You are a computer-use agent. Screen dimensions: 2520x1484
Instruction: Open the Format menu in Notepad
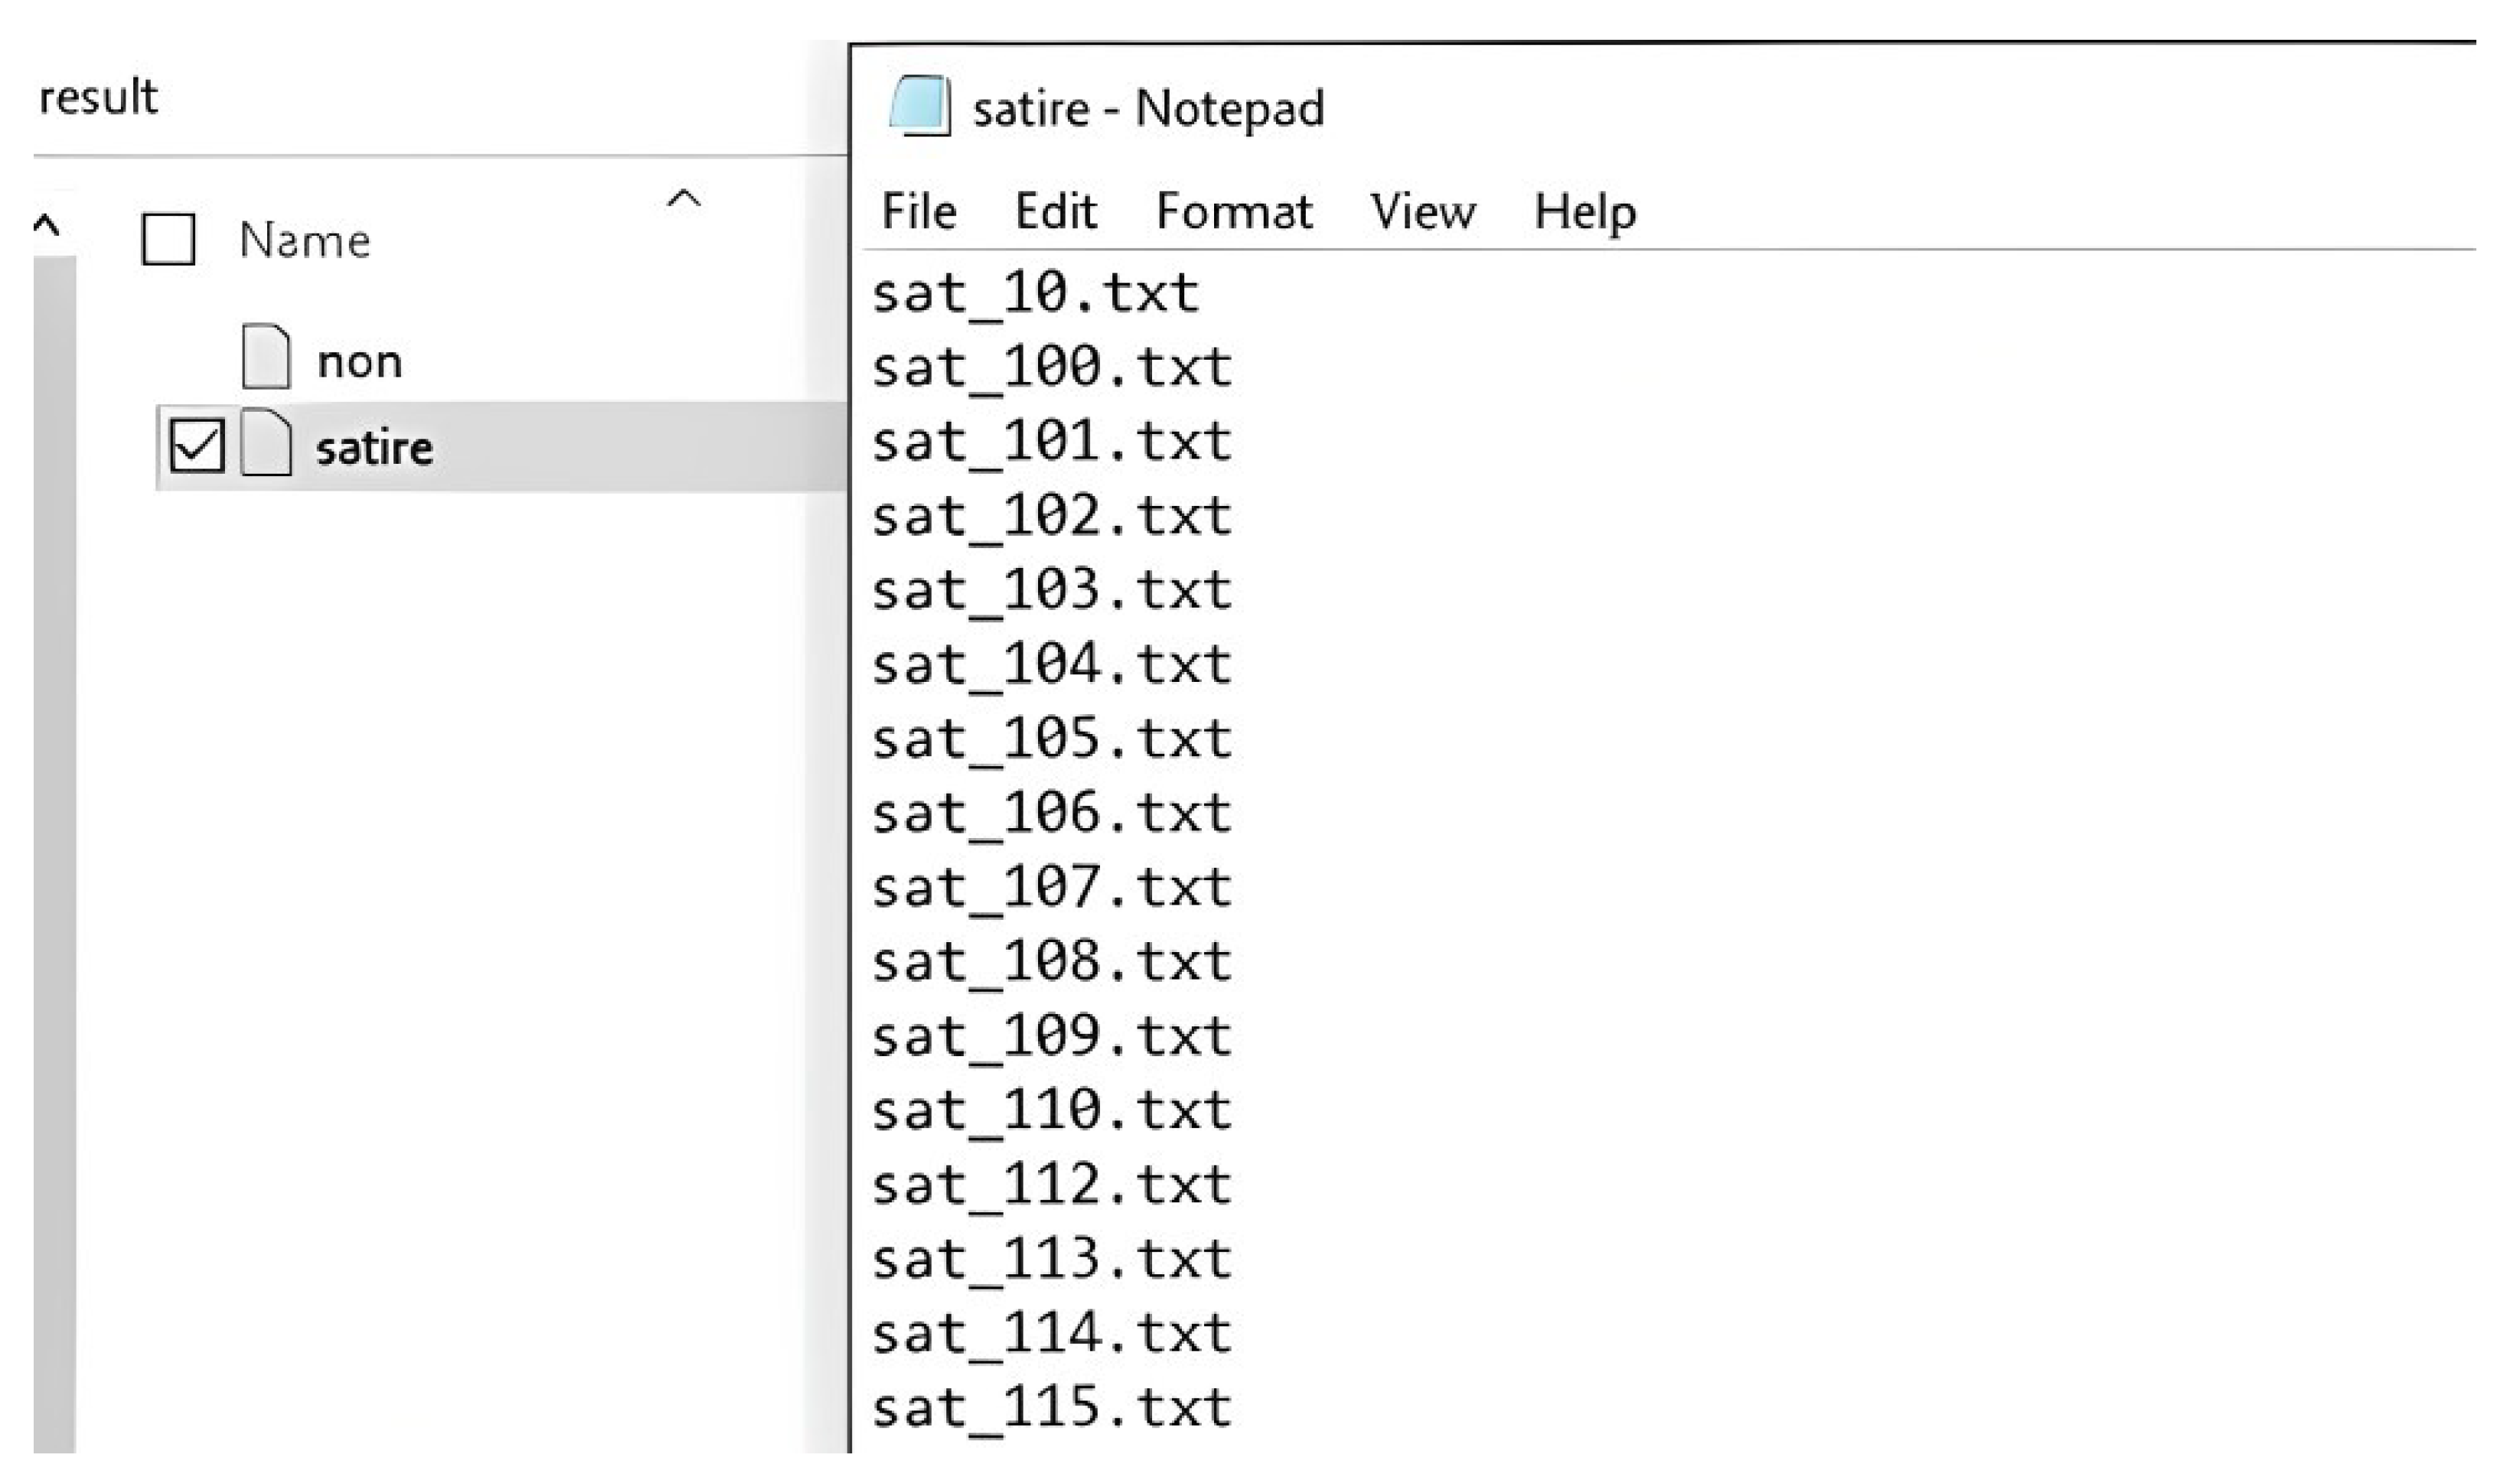point(1233,211)
